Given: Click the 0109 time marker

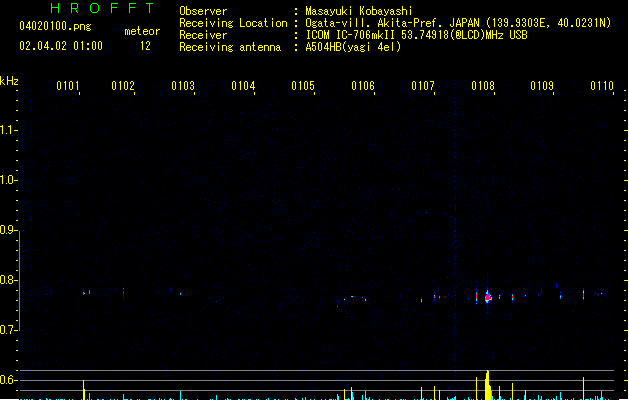Looking at the screenshot, I should pyautogui.click(x=542, y=86).
